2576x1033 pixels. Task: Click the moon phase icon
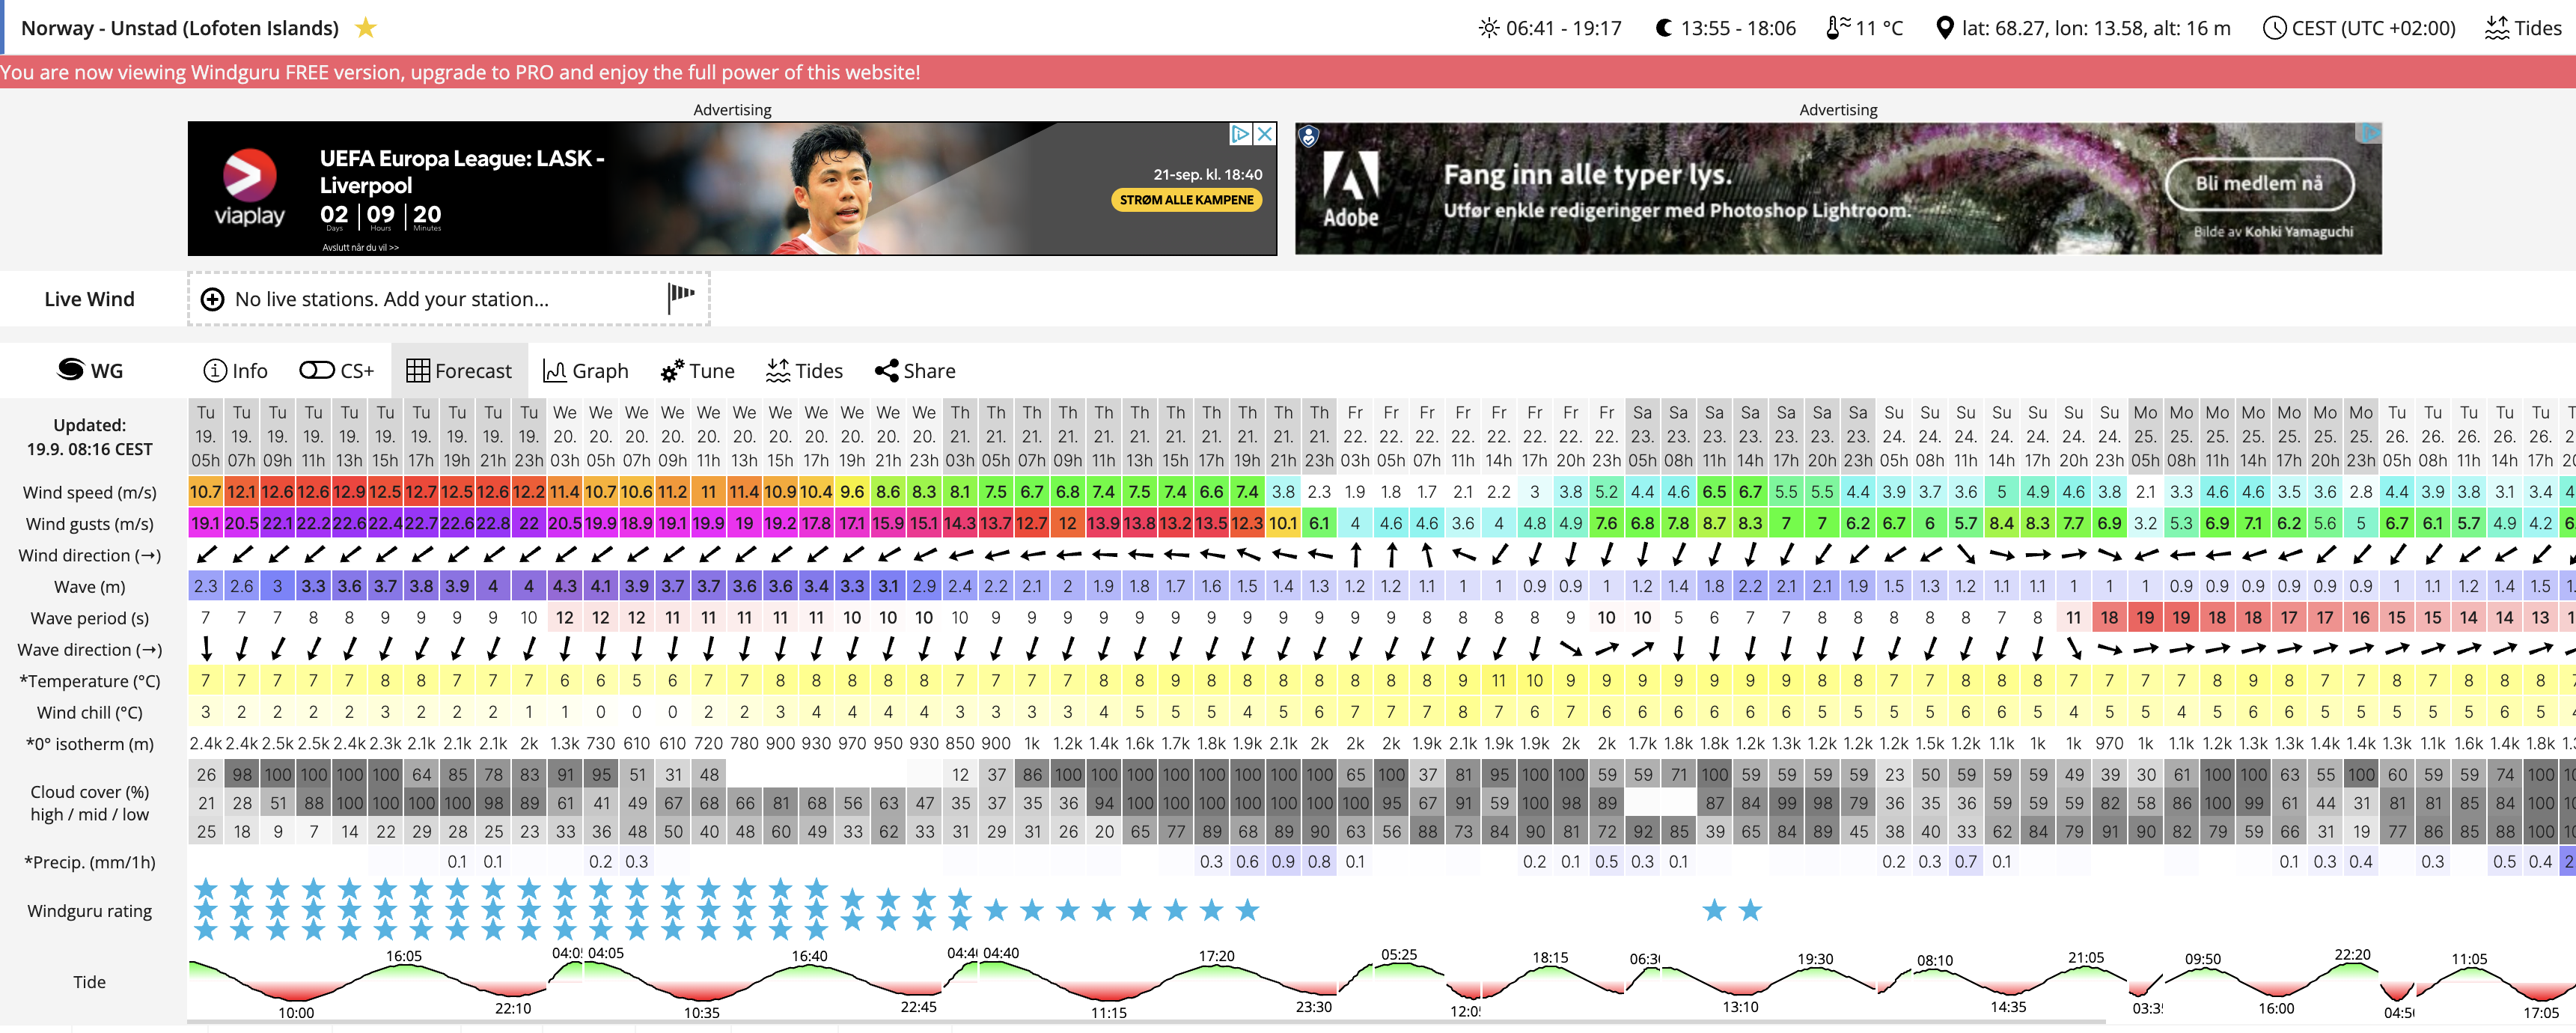pyautogui.click(x=1663, y=28)
